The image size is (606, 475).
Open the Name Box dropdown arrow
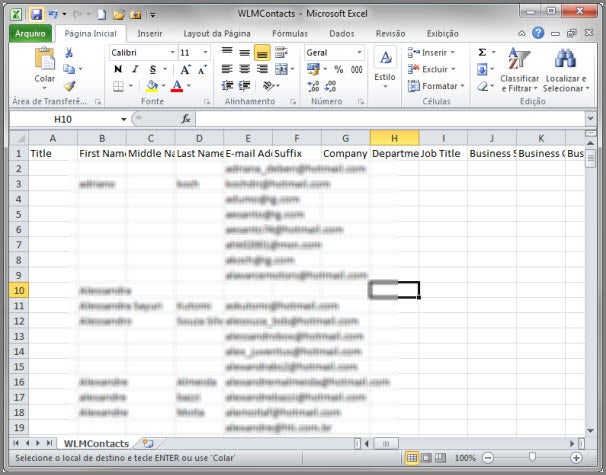[124, 119]
